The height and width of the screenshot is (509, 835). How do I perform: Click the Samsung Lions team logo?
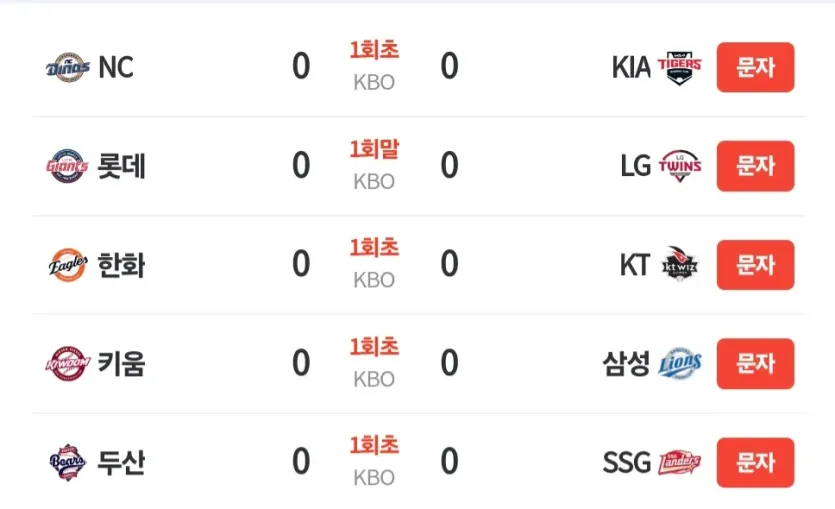tap(680, 364)
